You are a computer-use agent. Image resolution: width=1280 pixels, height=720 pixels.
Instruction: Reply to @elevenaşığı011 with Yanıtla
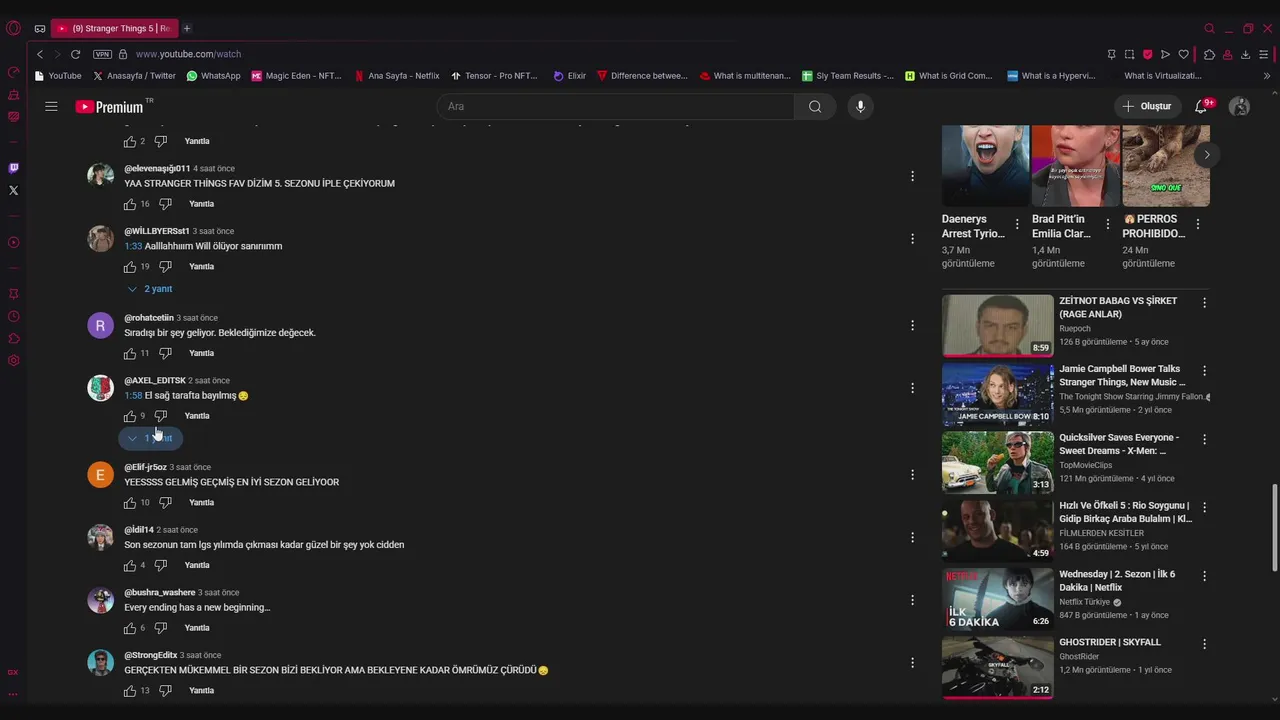(199, 204)
